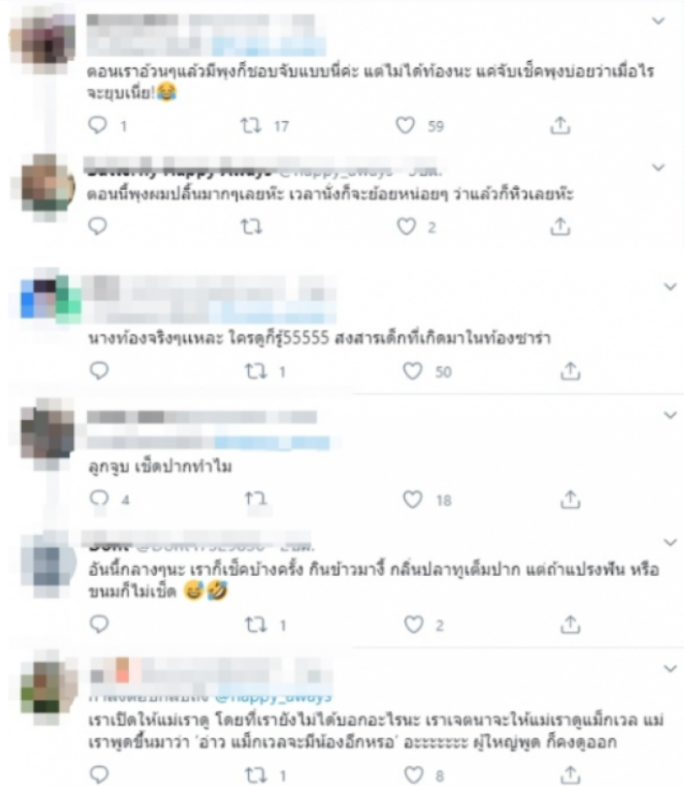This screenshot has width=684, height=786.
Task: Reply to the tweet with 4 replies
Action: click(x=99, y=498)
